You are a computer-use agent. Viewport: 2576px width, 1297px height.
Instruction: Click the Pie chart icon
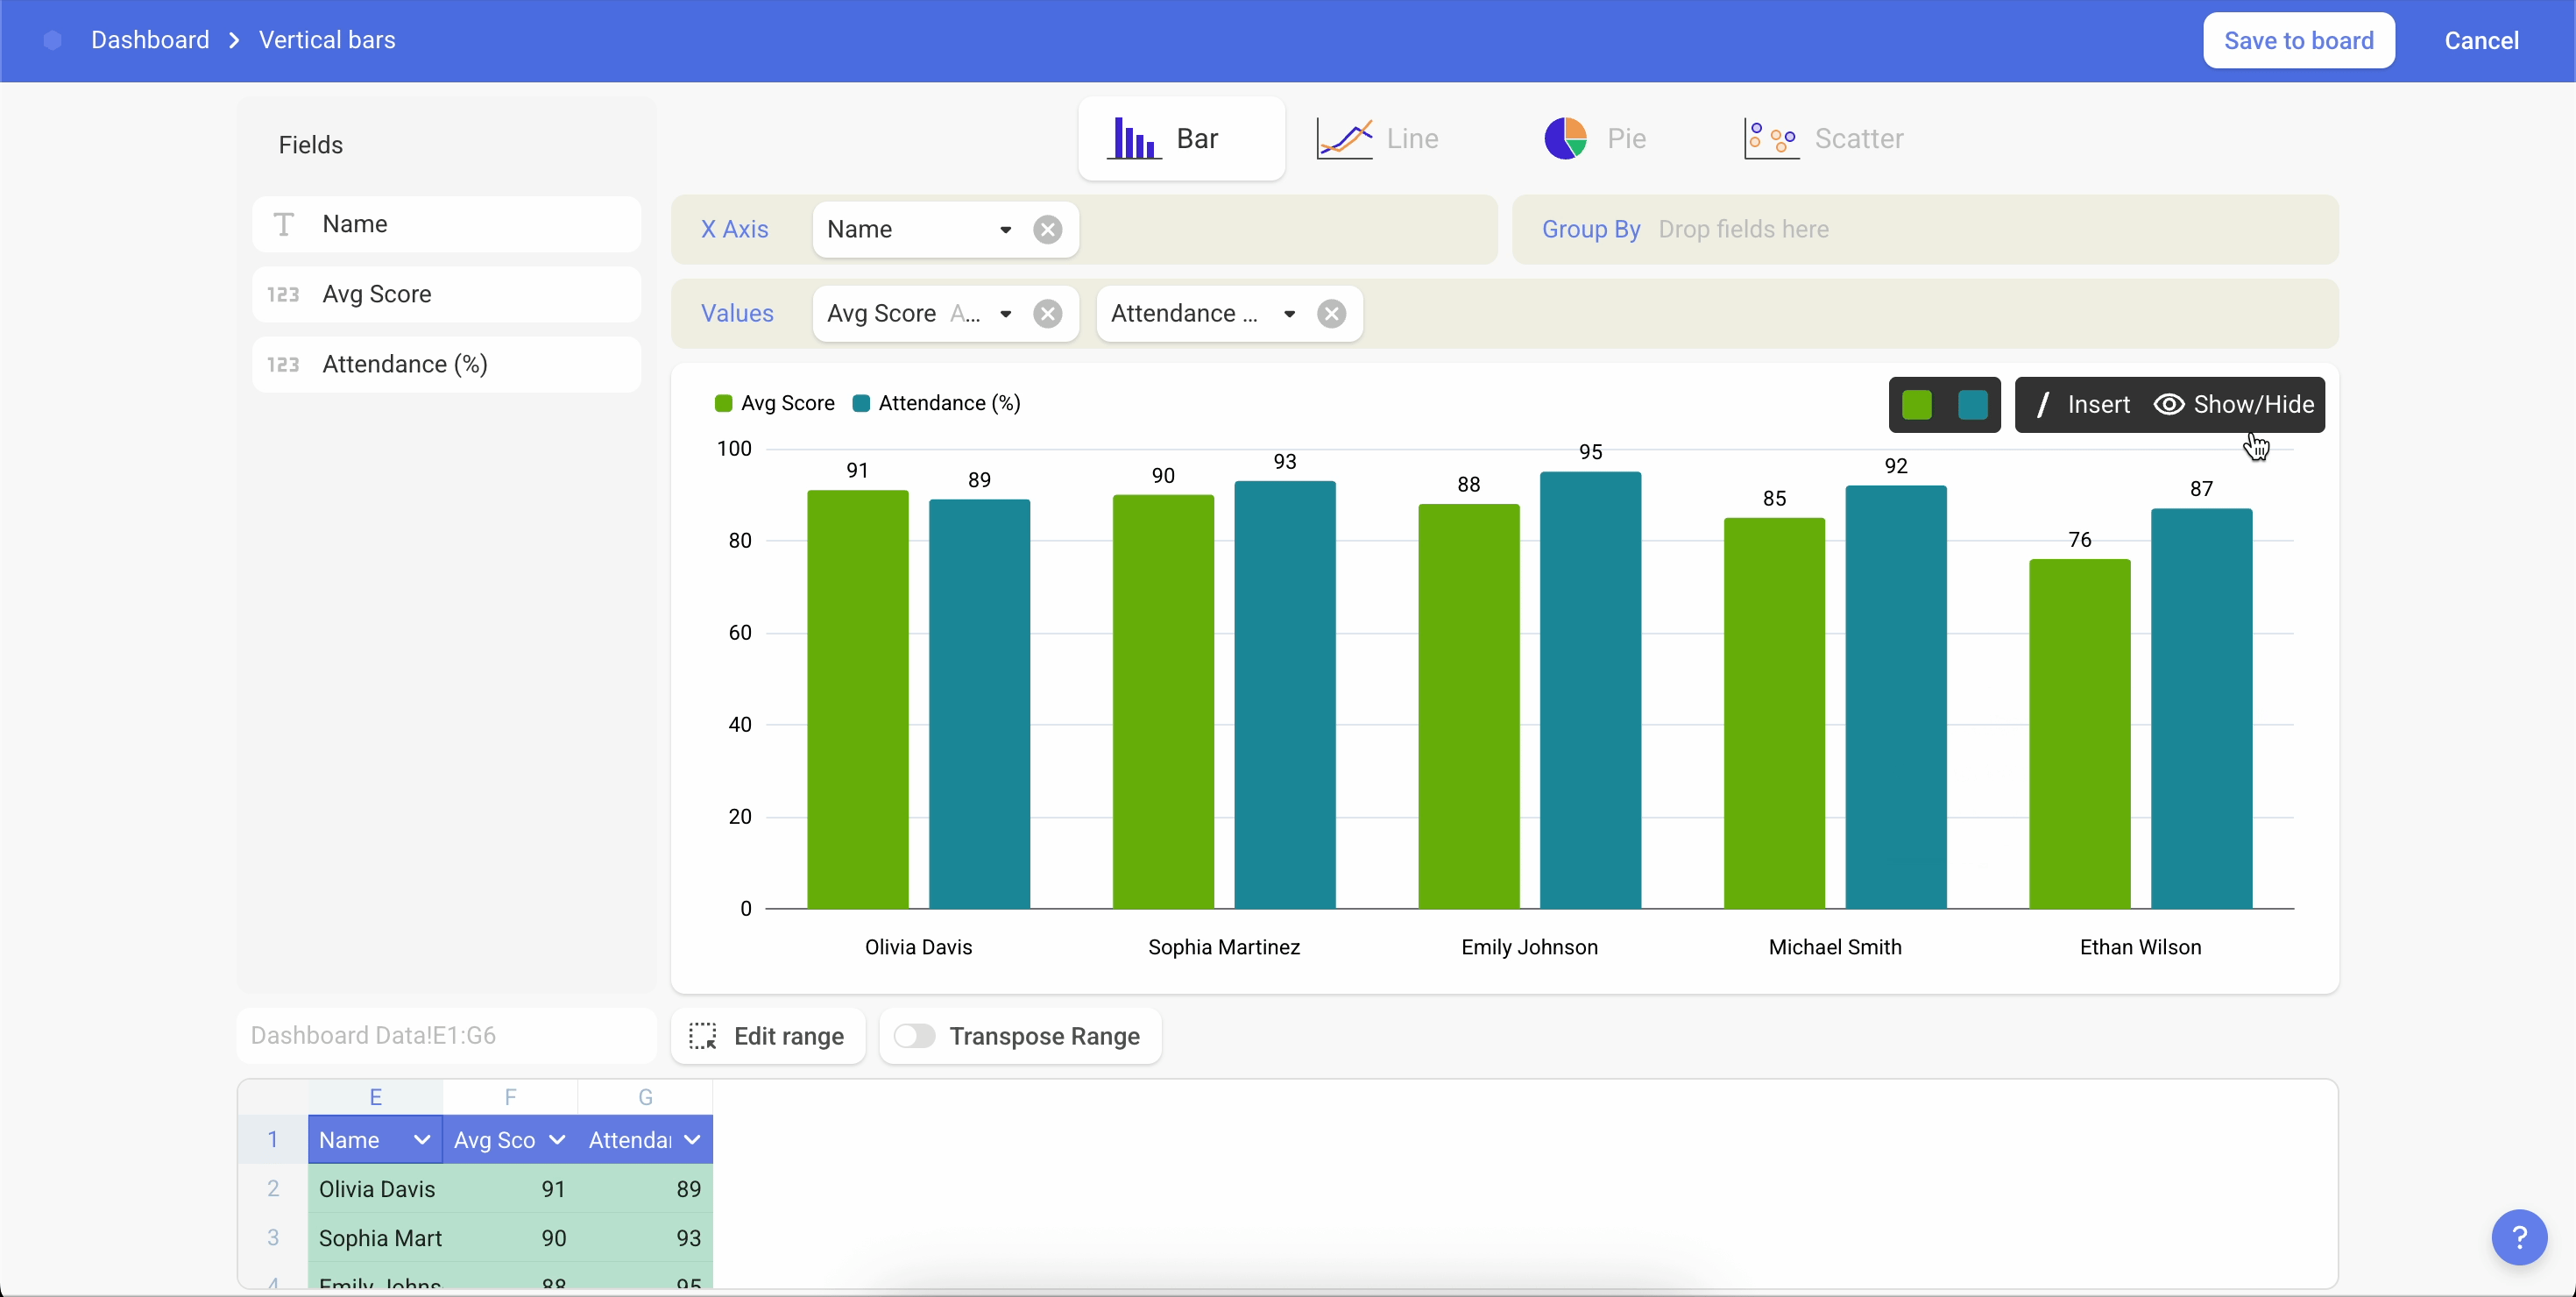tap(1565, 139)
